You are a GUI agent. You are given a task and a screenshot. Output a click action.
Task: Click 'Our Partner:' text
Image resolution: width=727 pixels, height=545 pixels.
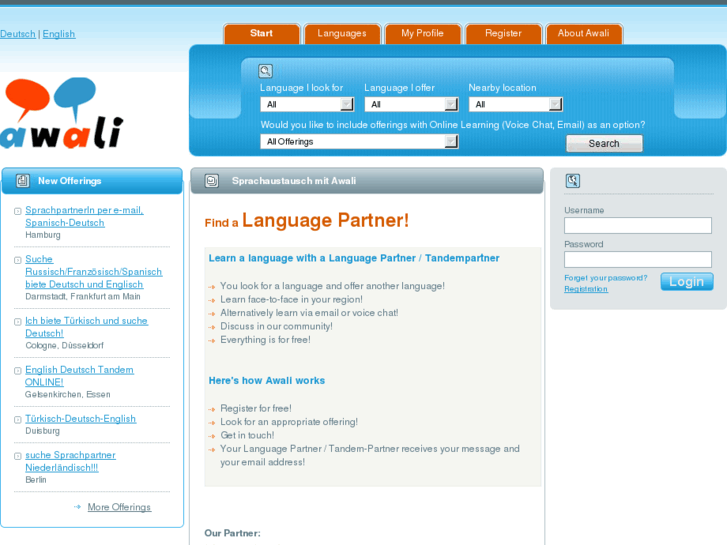coord(232,533)
